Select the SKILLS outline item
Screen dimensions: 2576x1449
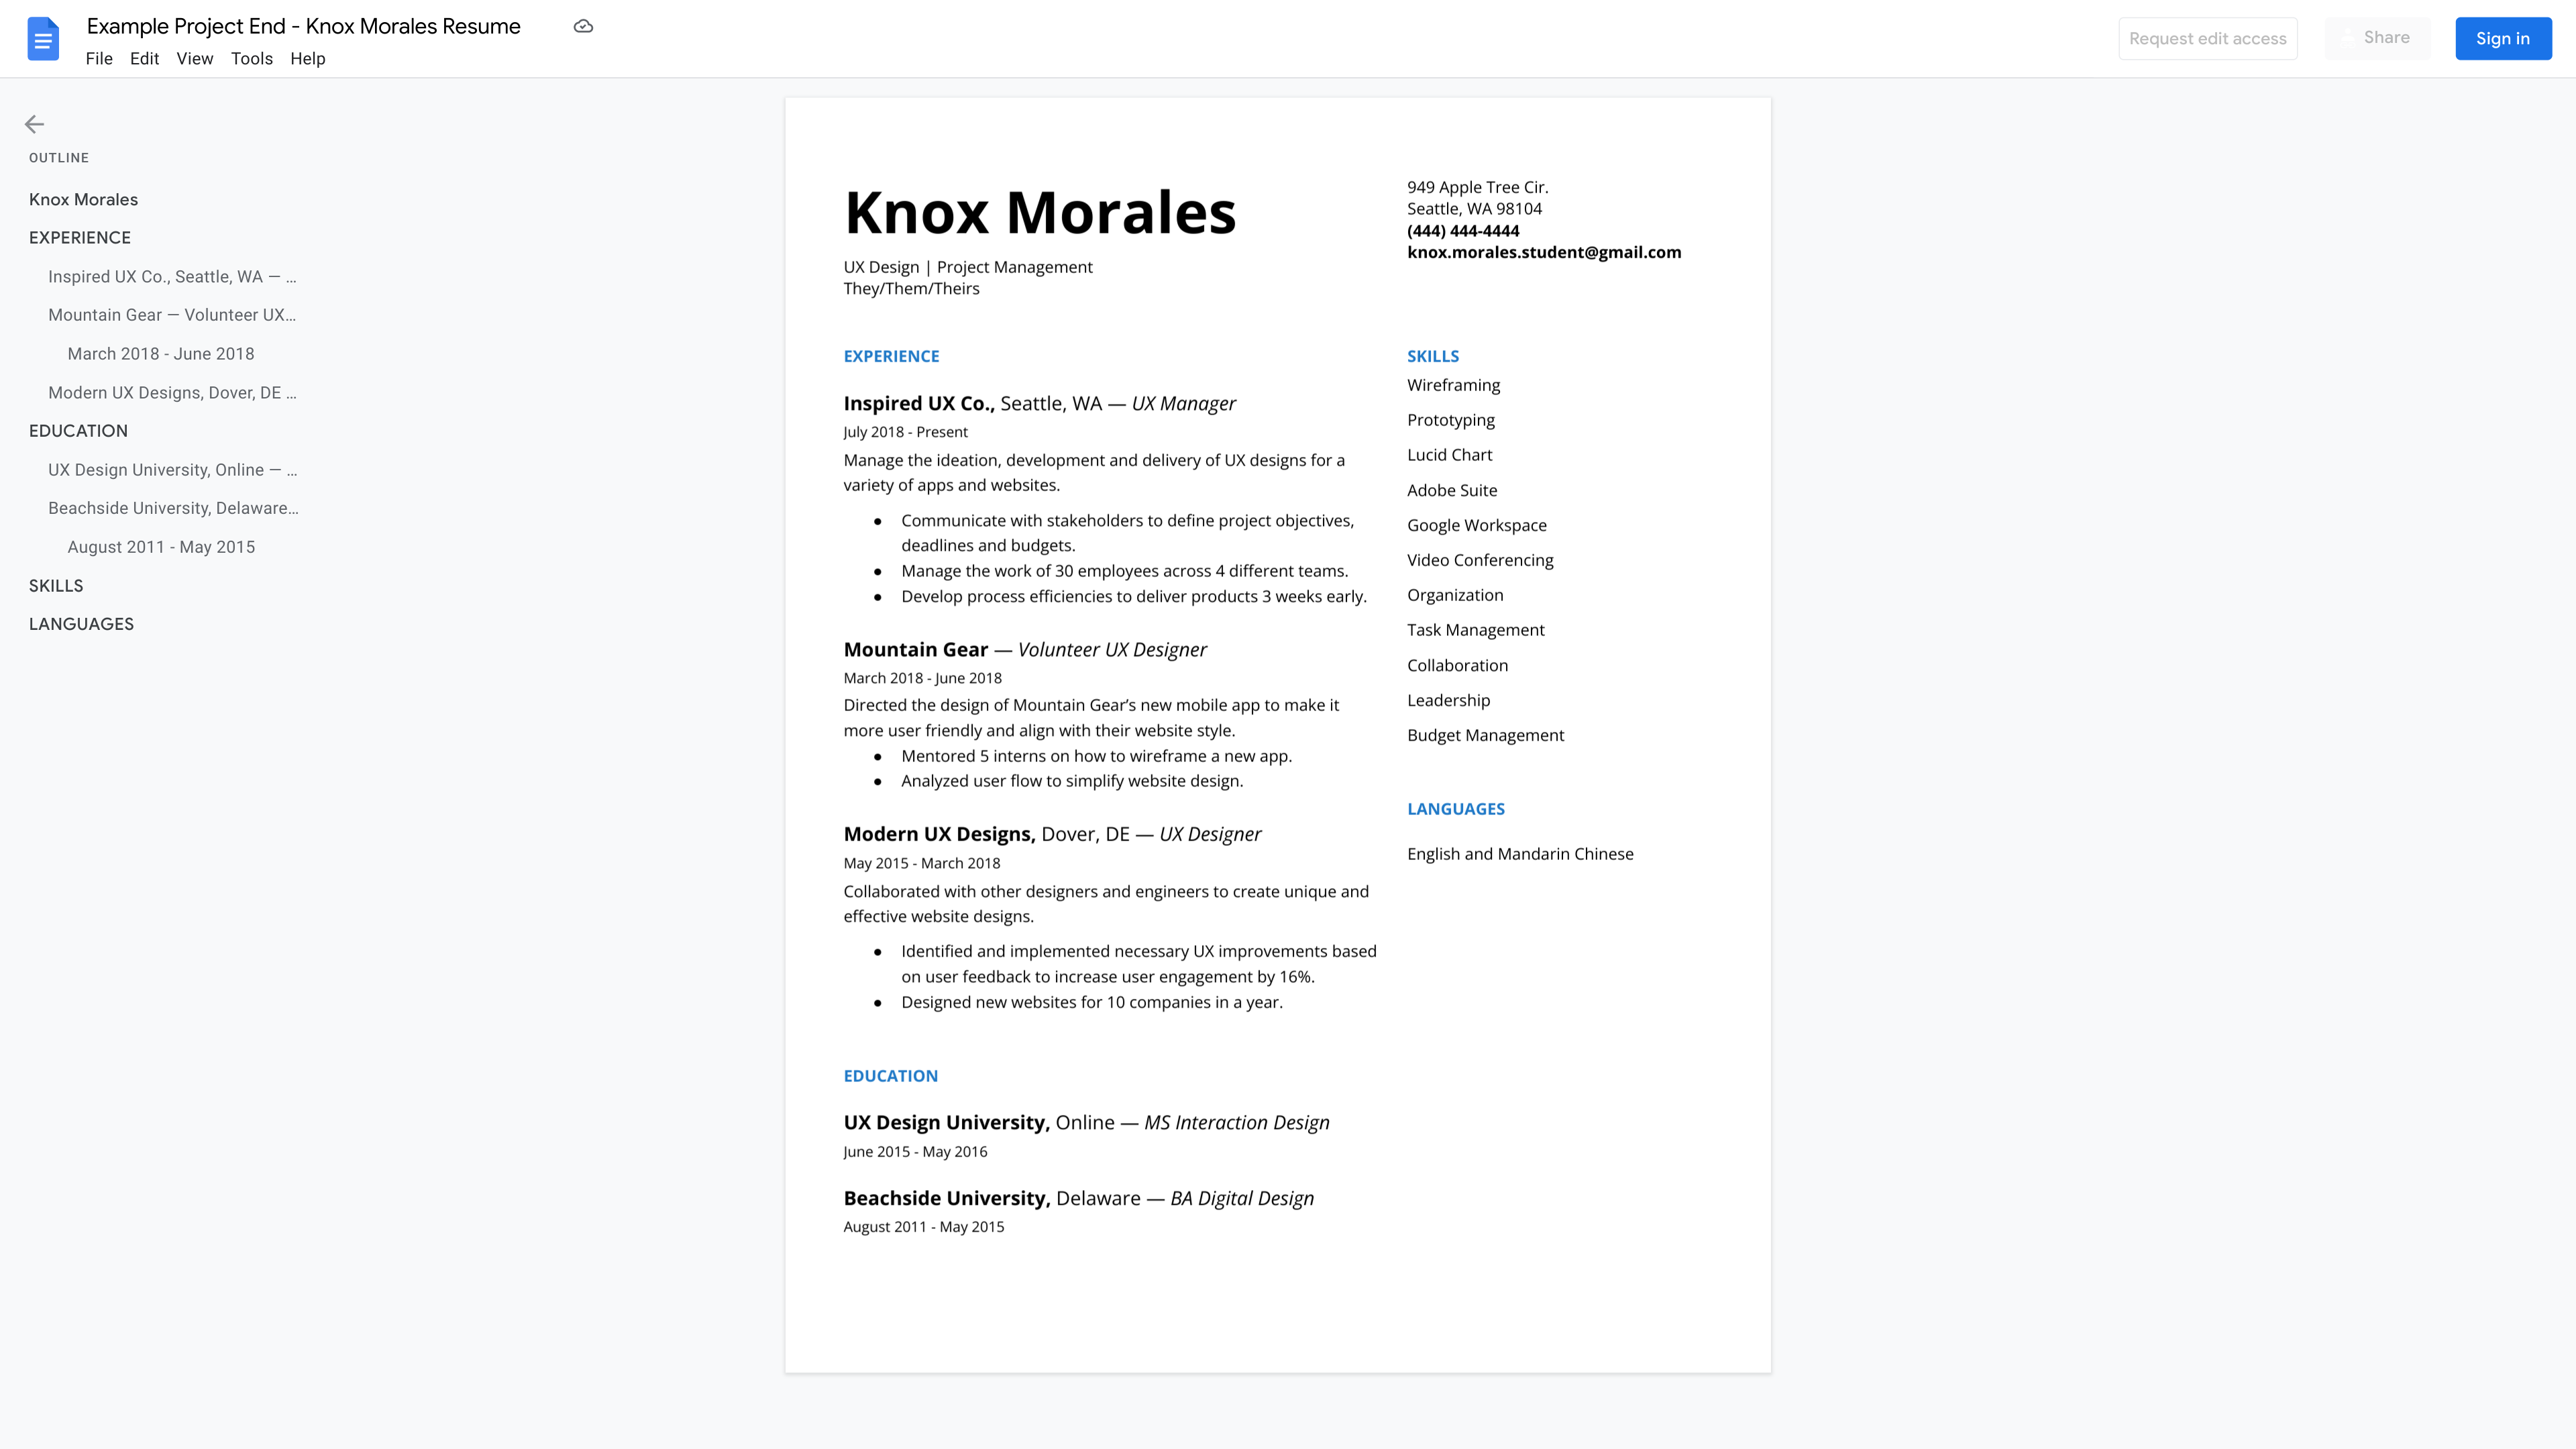pos(55,584)
